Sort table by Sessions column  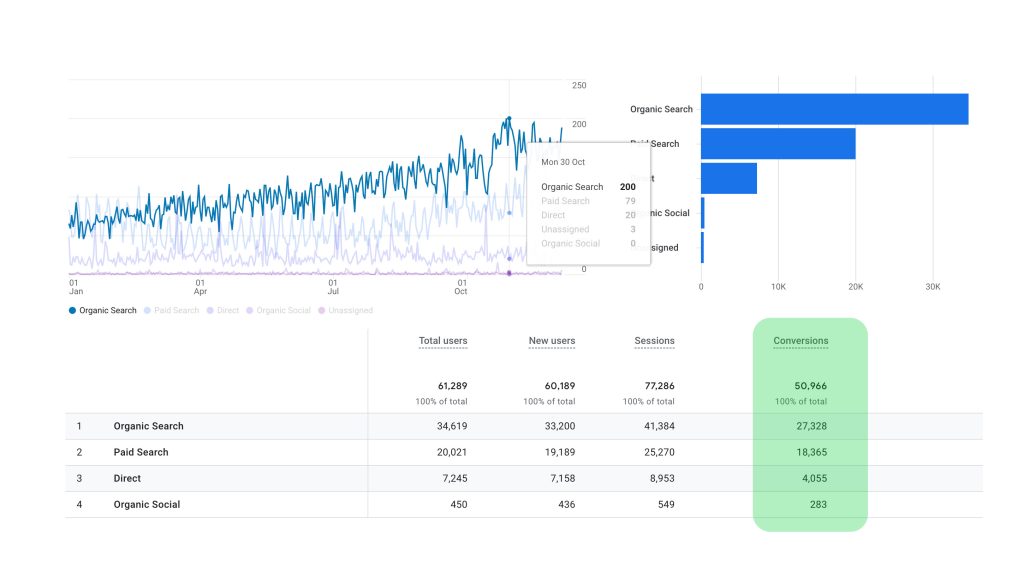pos(654,341)
